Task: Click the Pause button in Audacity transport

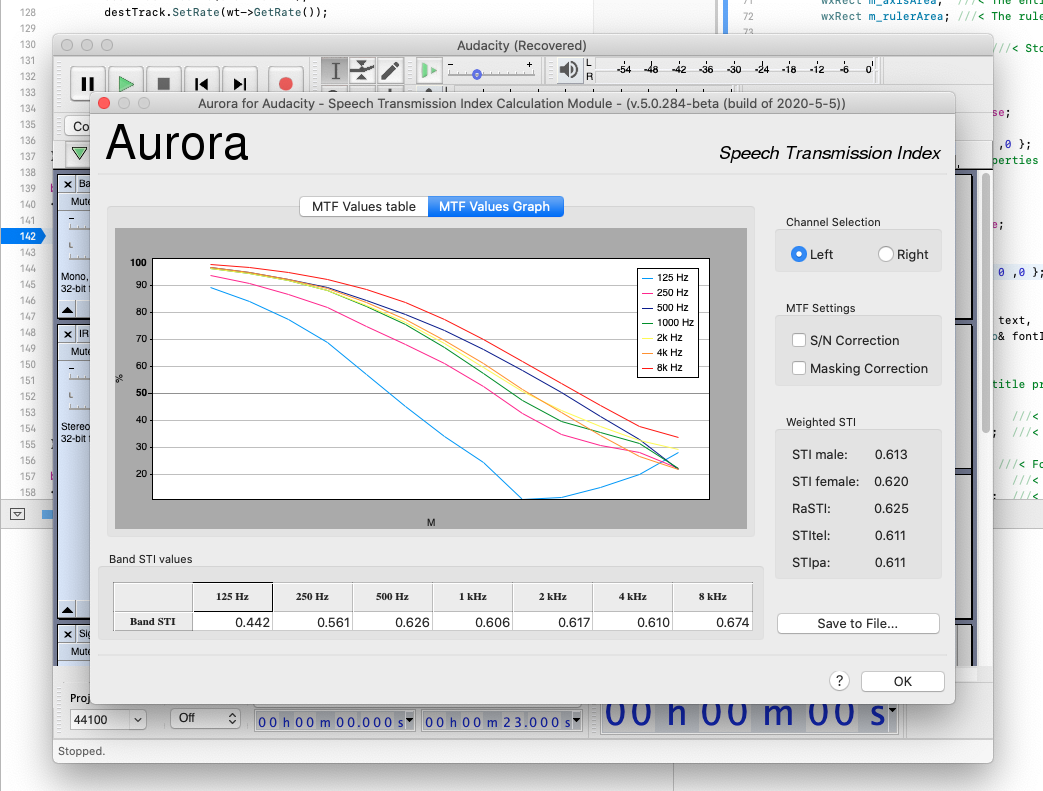Action: [87, 83]
